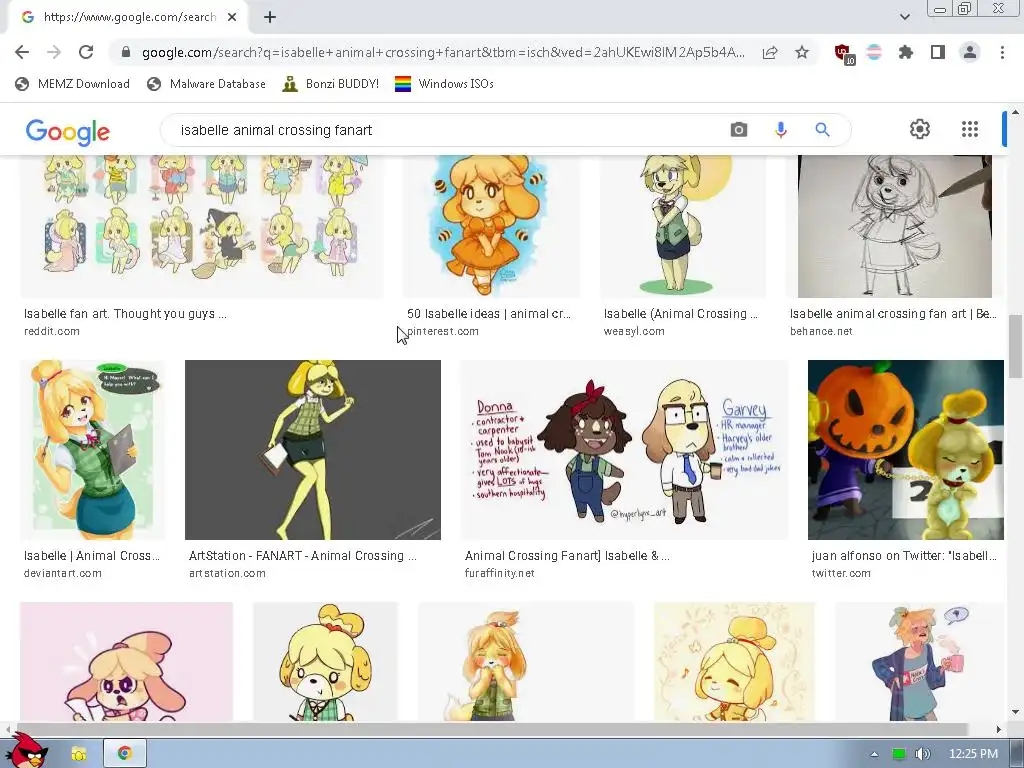
Task: Click the 'Animal Crossing Fanart] Isabelle &' caption
Action: pos(567,556)
